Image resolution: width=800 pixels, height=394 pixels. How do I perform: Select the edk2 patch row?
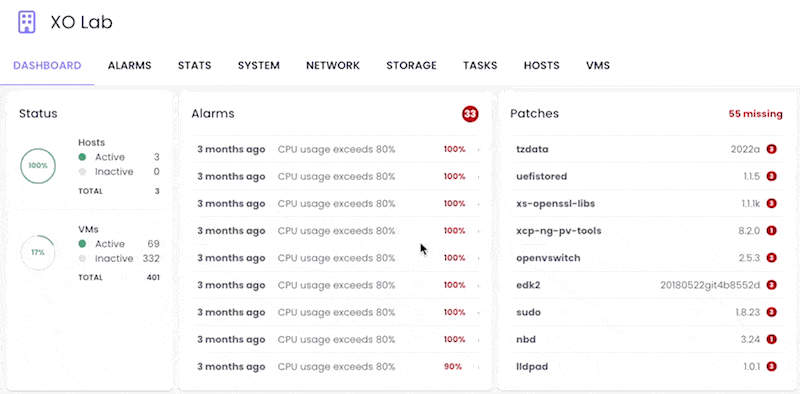tap(646, 285)
